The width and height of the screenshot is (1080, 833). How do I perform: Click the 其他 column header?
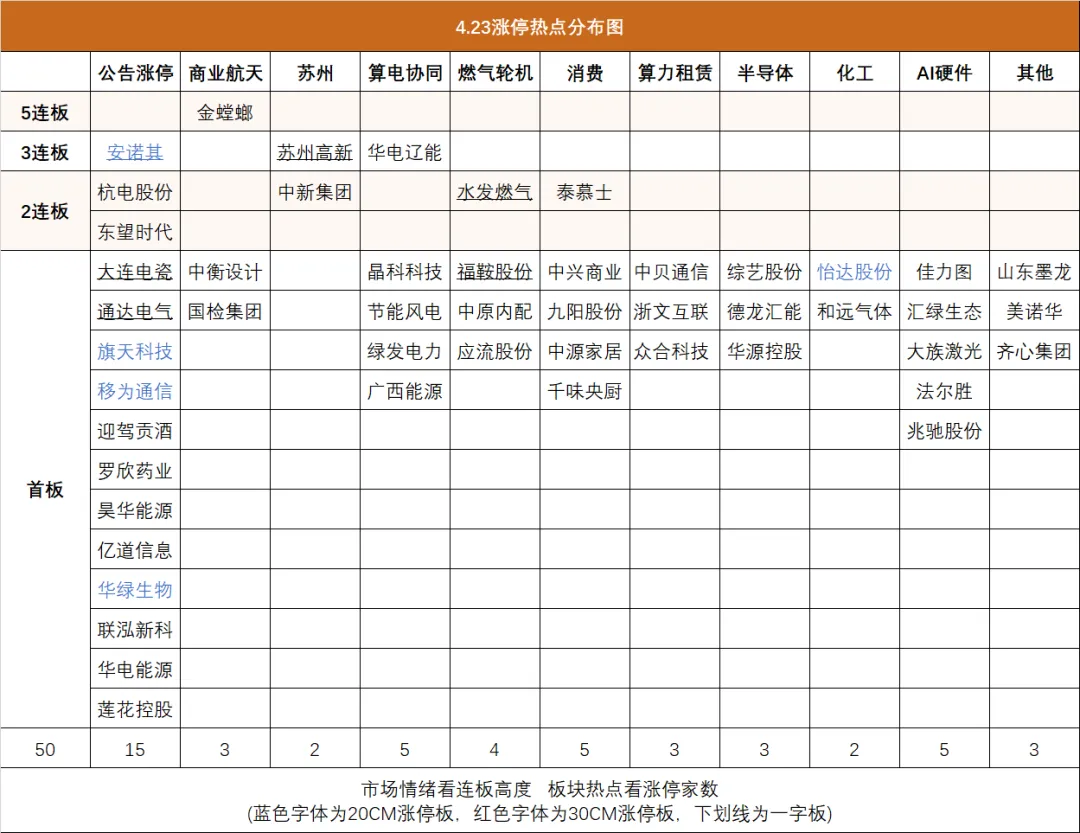tap(1035, 72)
